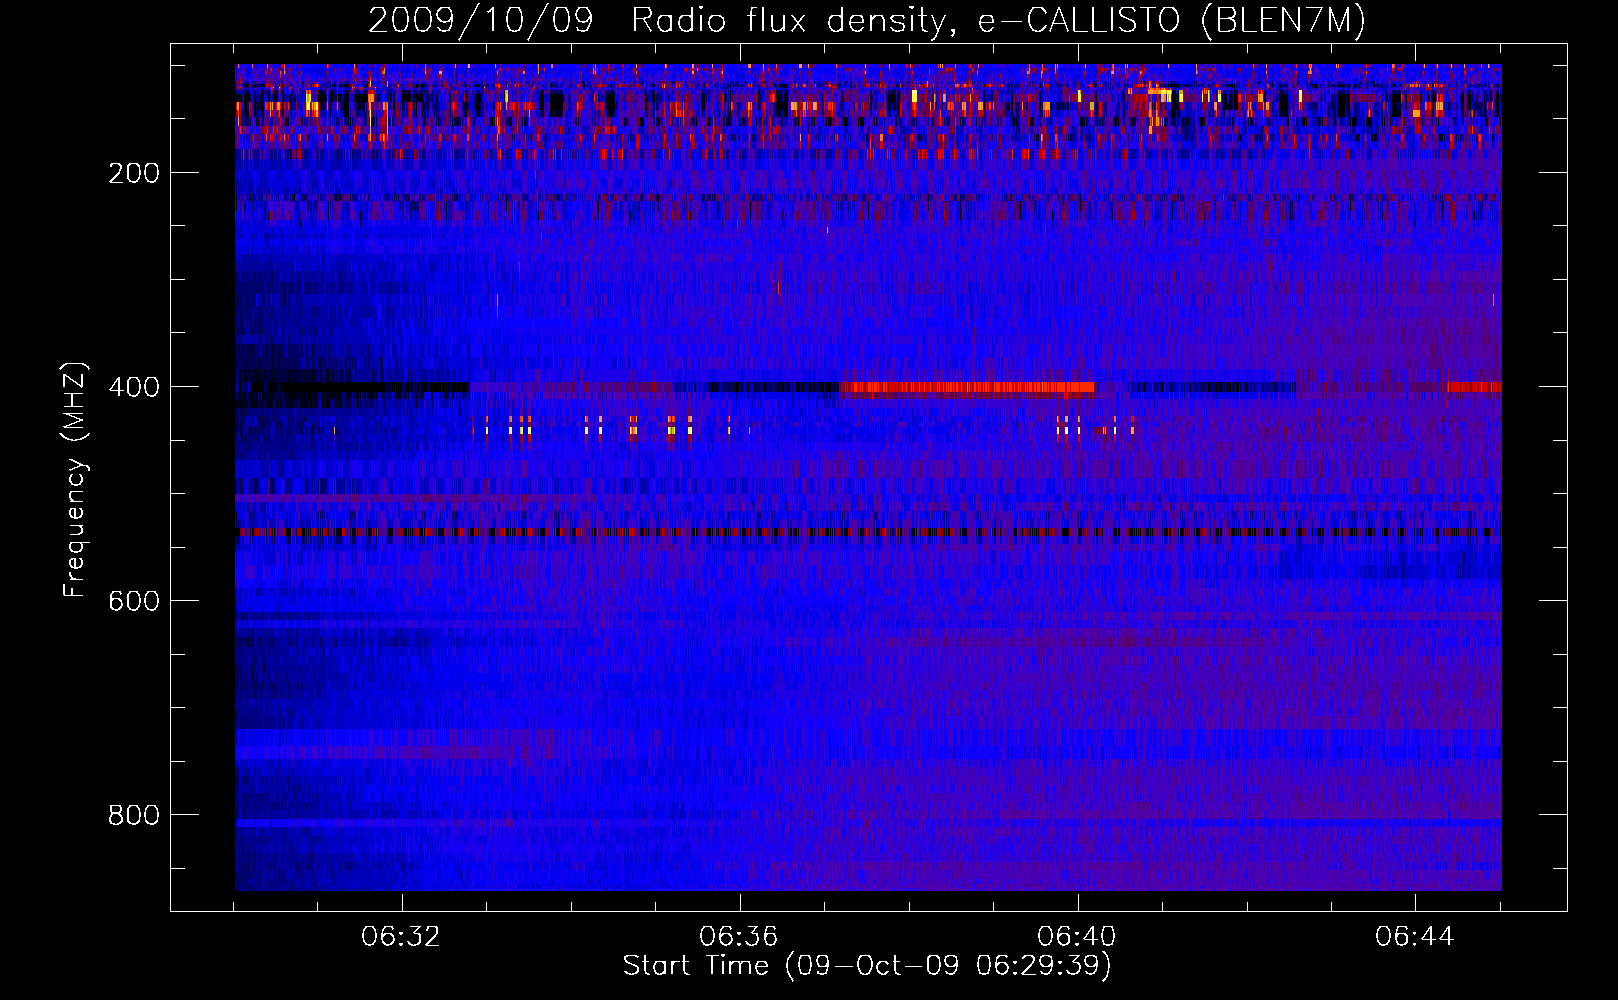Click the '800' frequency tick label

134,815
